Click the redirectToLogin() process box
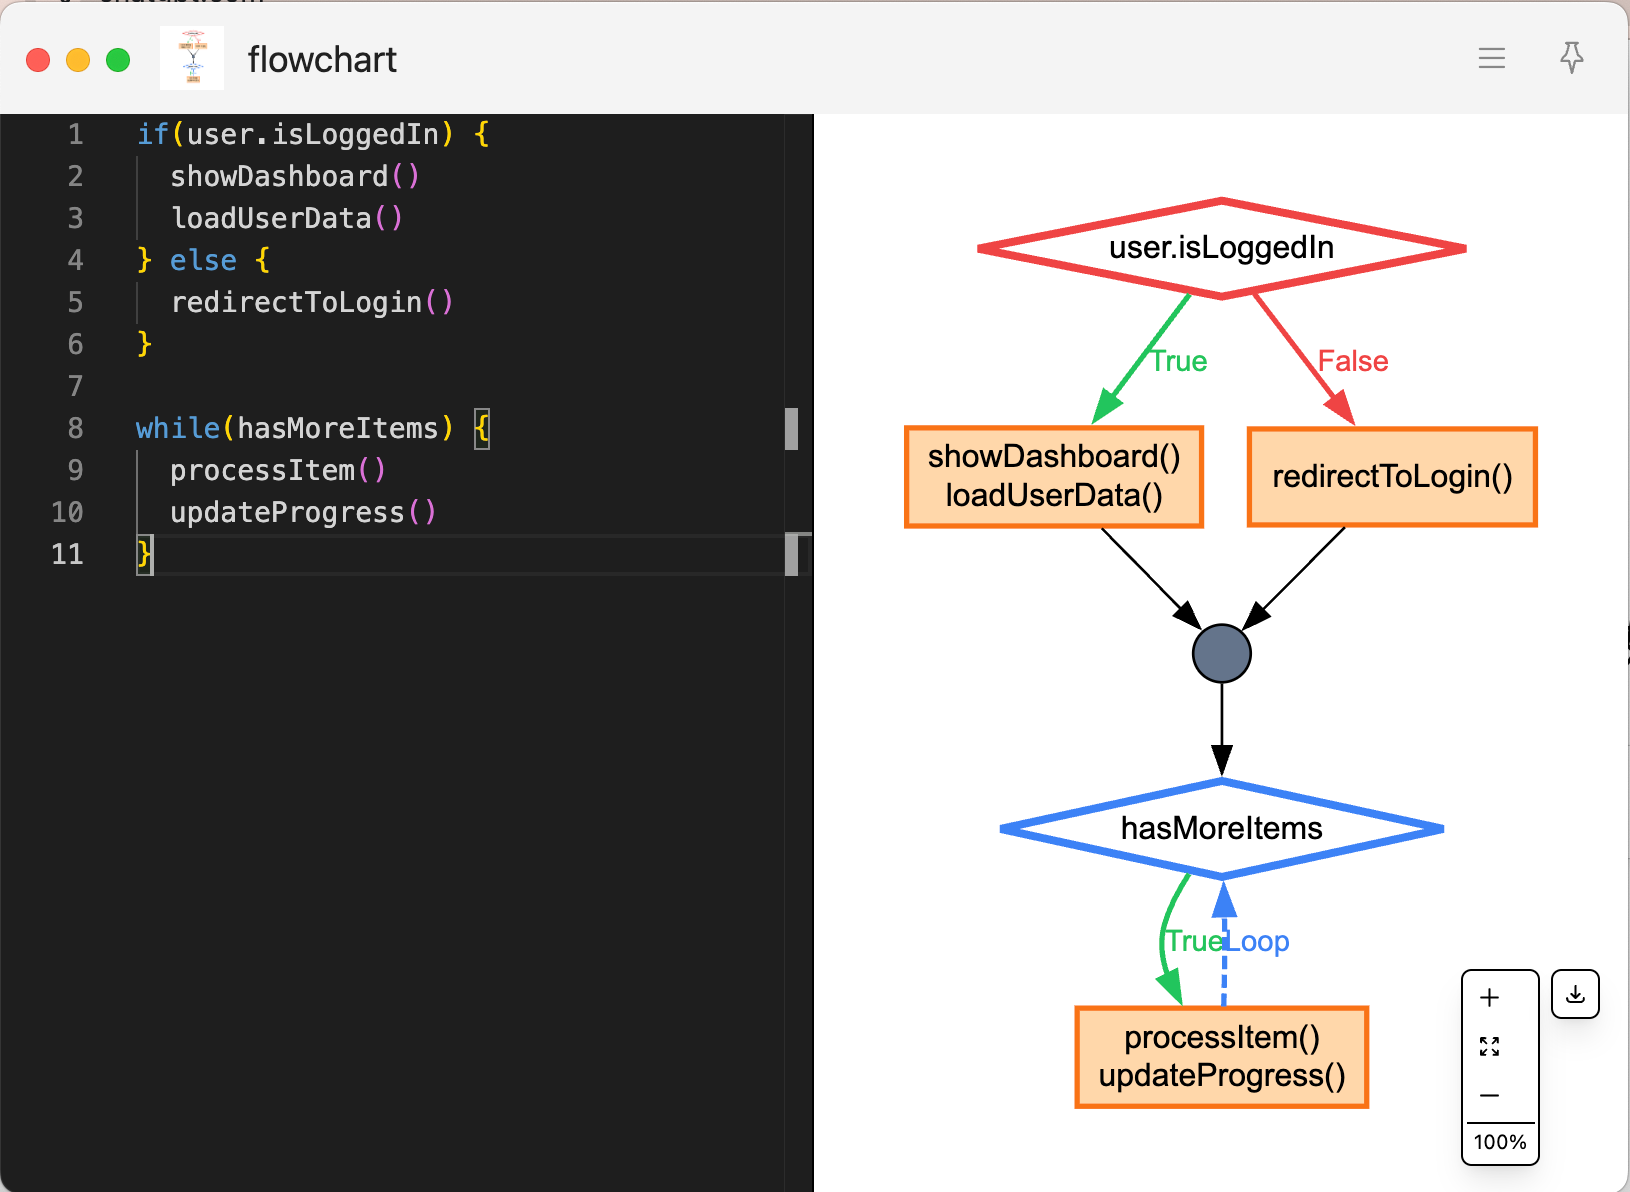 (1391, 477)
